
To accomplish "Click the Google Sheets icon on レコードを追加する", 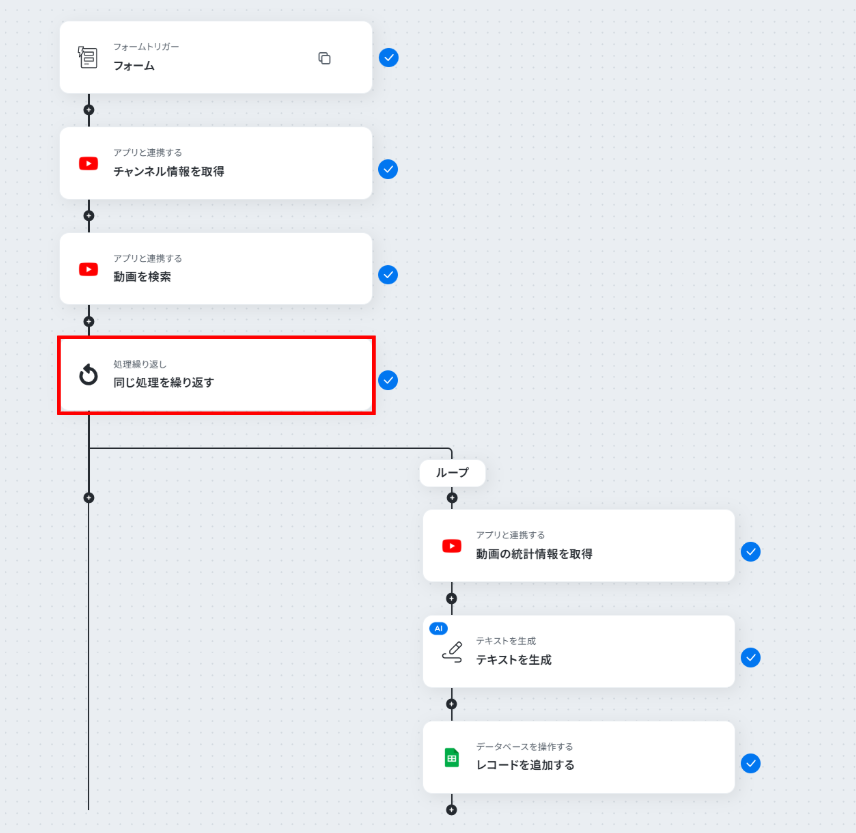I will tap(451, 758).
